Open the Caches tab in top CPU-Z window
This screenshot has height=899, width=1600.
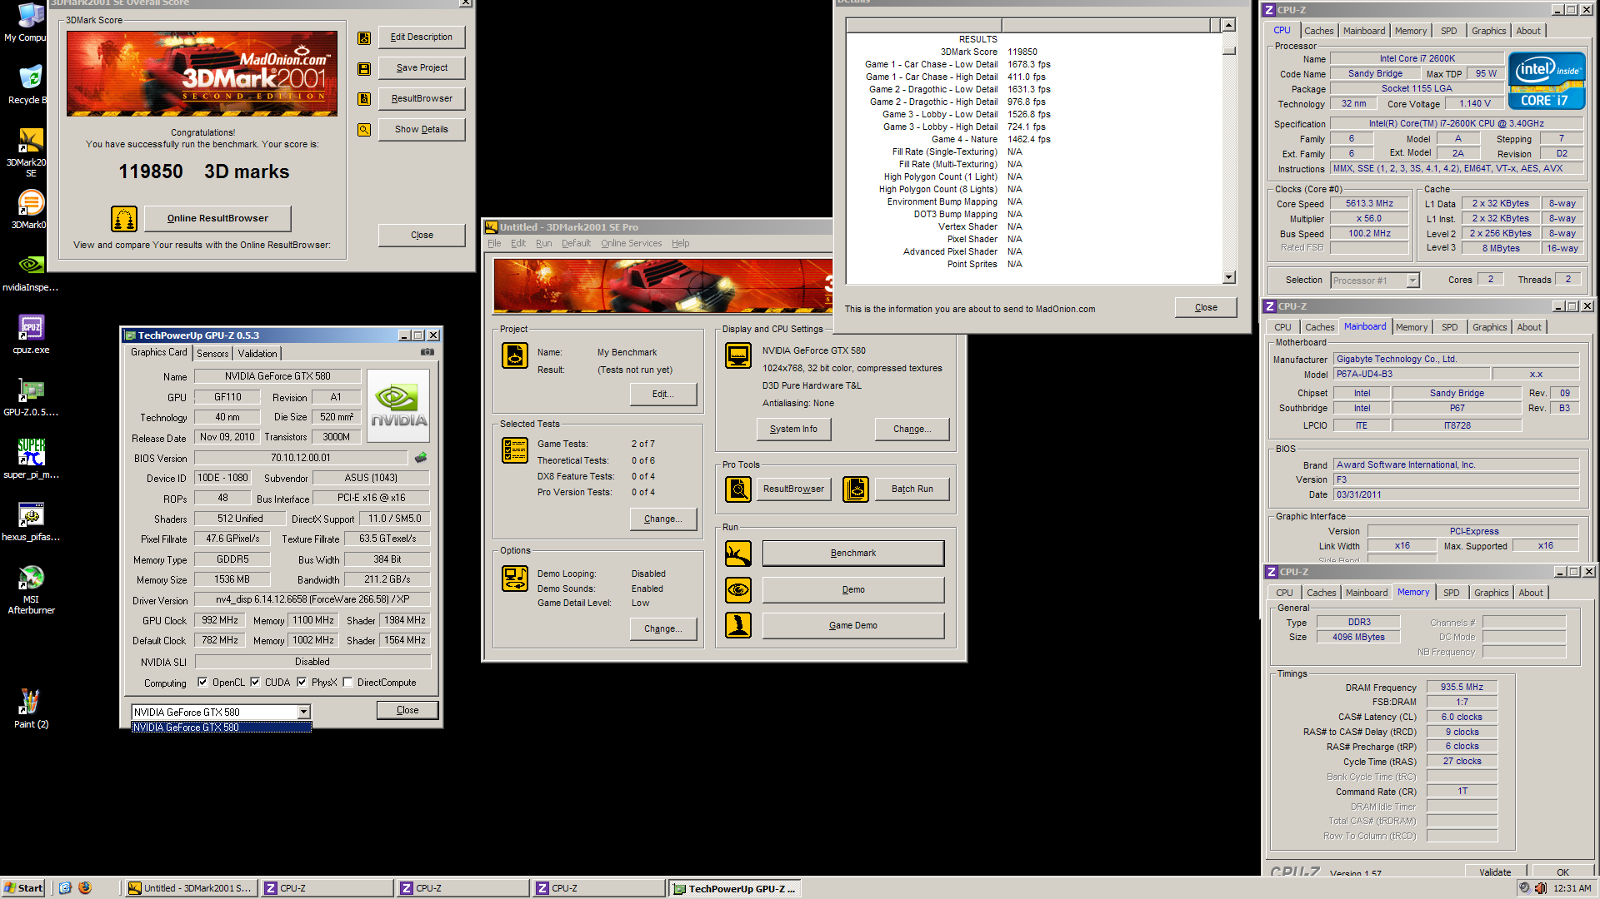pos(1319,31)
